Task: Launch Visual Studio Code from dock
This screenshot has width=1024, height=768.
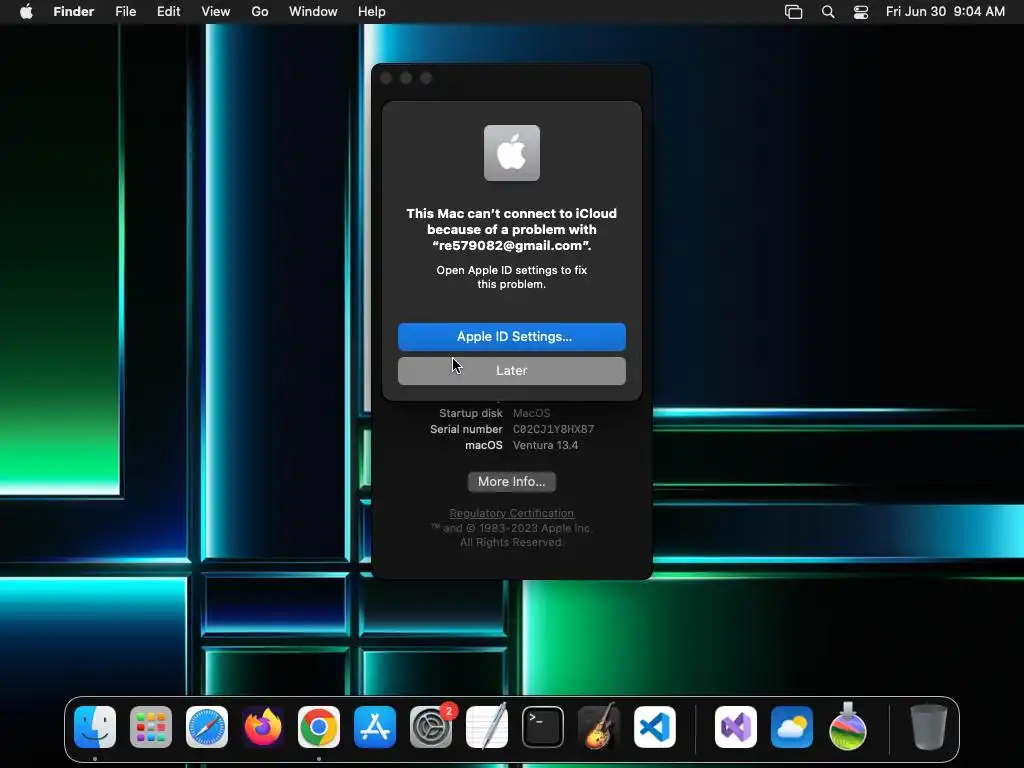Action: (x=654, y=727)
